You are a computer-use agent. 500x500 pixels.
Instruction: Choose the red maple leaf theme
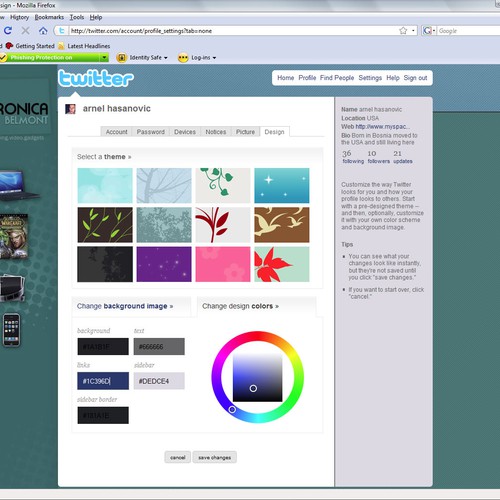tap(282, 264)
